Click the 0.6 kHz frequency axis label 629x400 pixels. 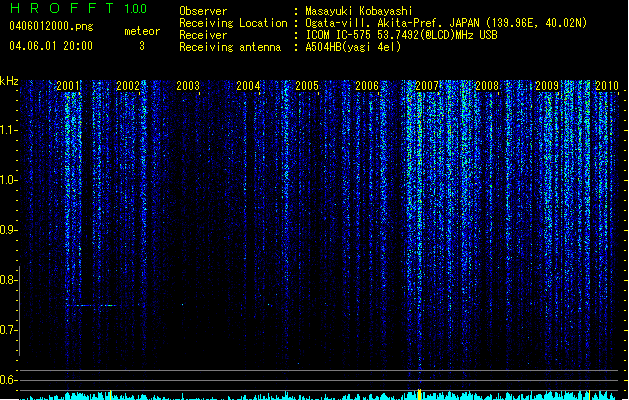click(x=8, y=380)
